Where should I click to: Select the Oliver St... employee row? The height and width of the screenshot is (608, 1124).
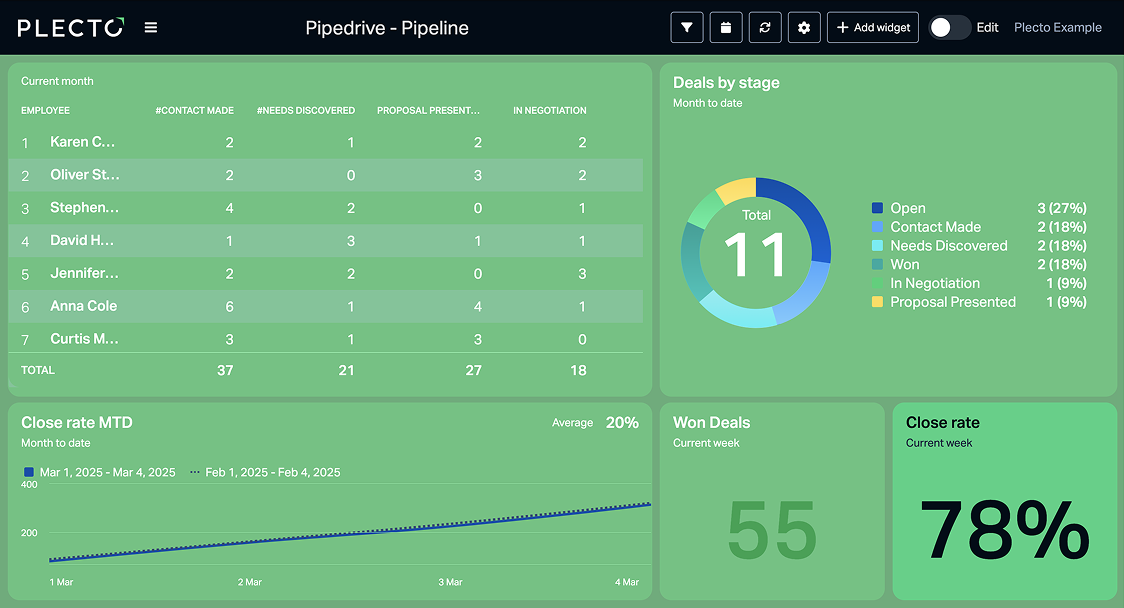[325, 175]
